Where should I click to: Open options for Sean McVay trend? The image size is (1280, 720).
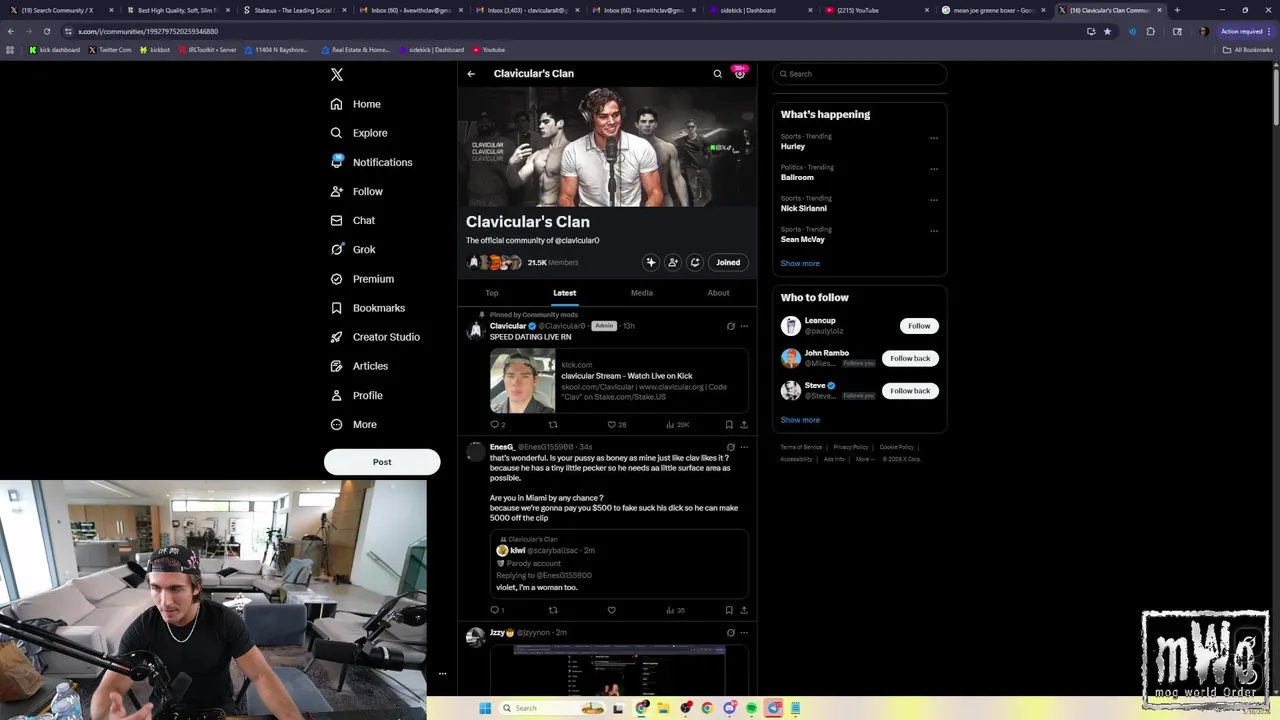[934, 231]
